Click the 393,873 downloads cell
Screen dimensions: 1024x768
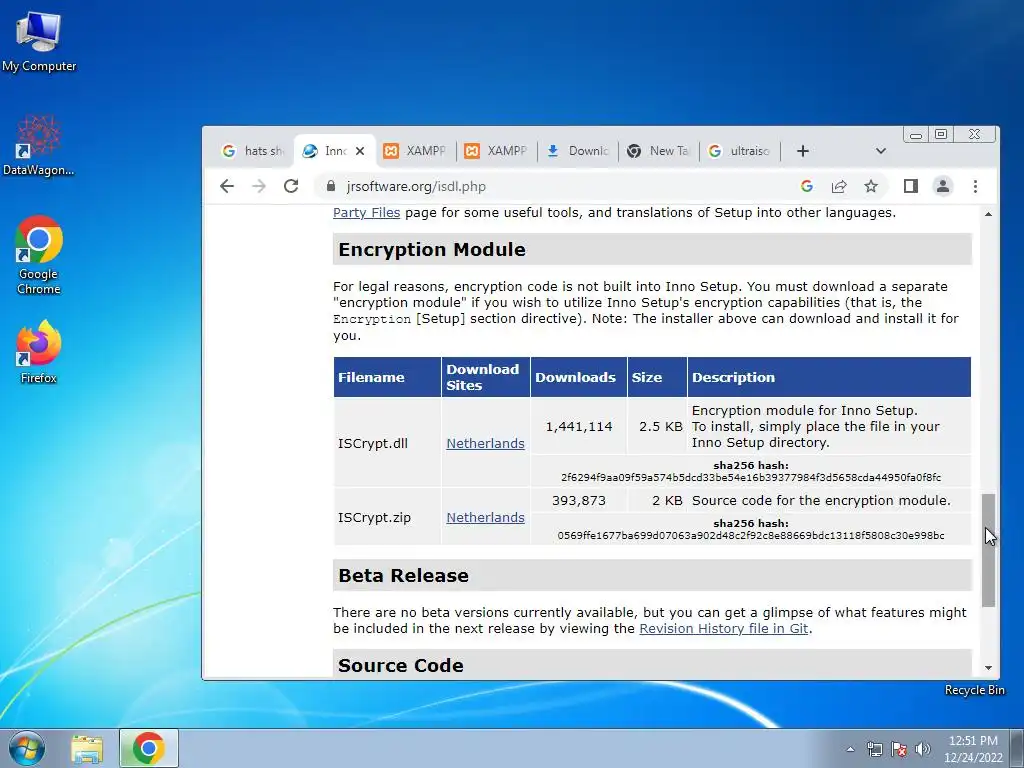[x=579, y=501]
